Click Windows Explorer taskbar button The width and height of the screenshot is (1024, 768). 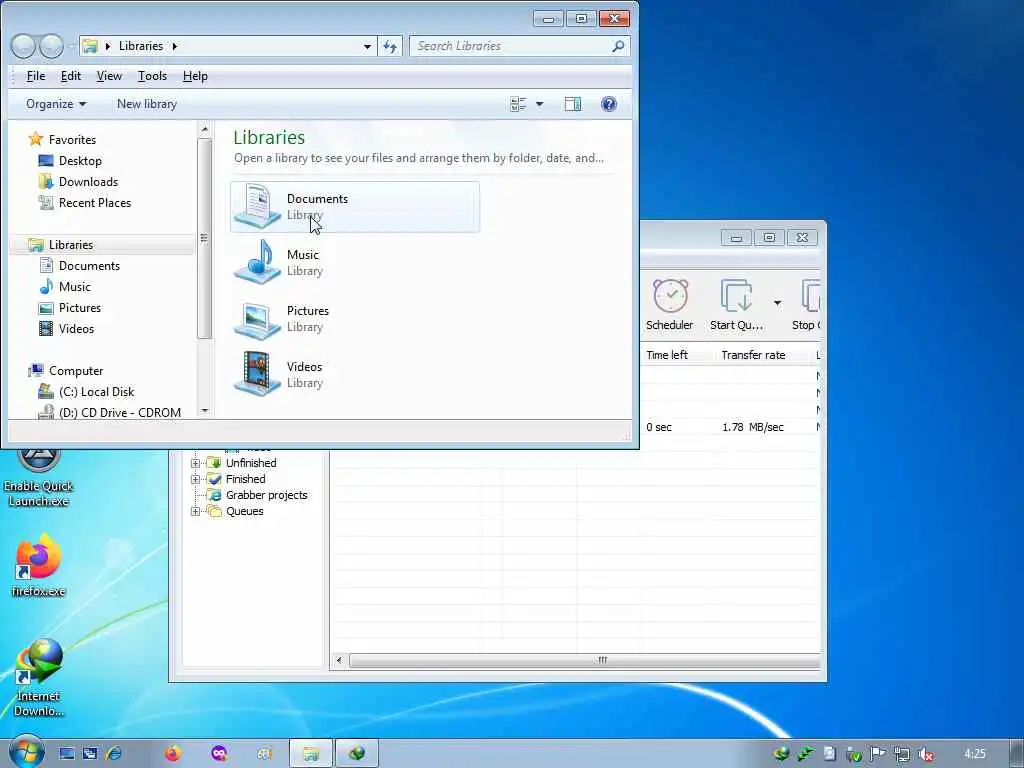pyautogui.click(x=311, y=754)
